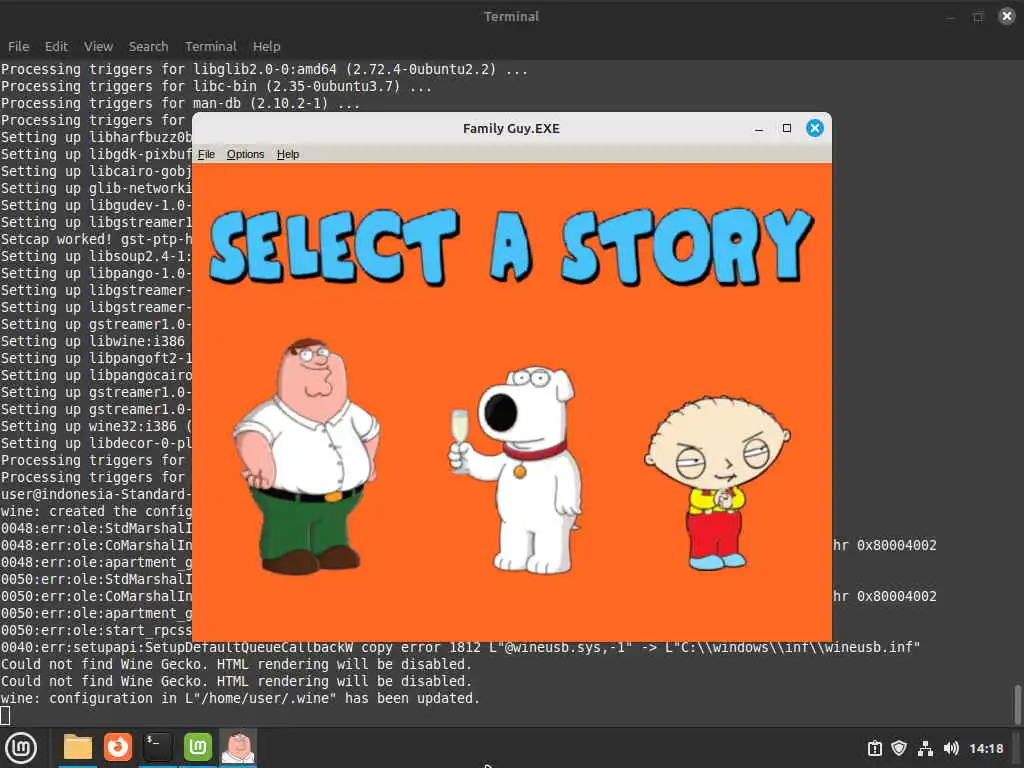Open the Linux Mint start menu
Screen dimensions: 1024x768
click(x=21, y=748)
